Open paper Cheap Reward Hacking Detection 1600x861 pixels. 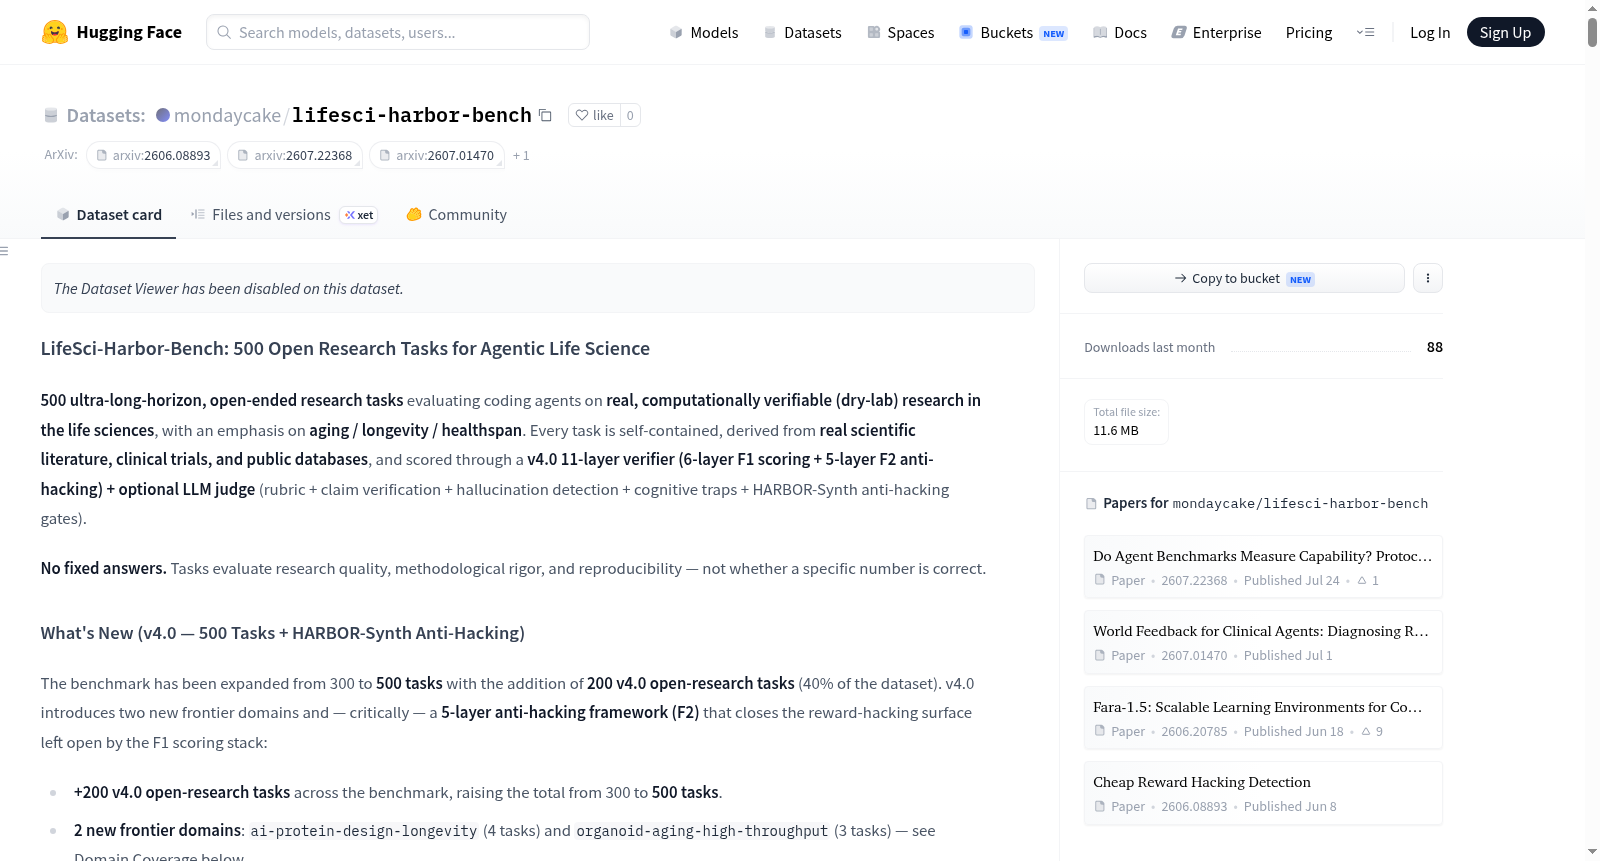1263,793
